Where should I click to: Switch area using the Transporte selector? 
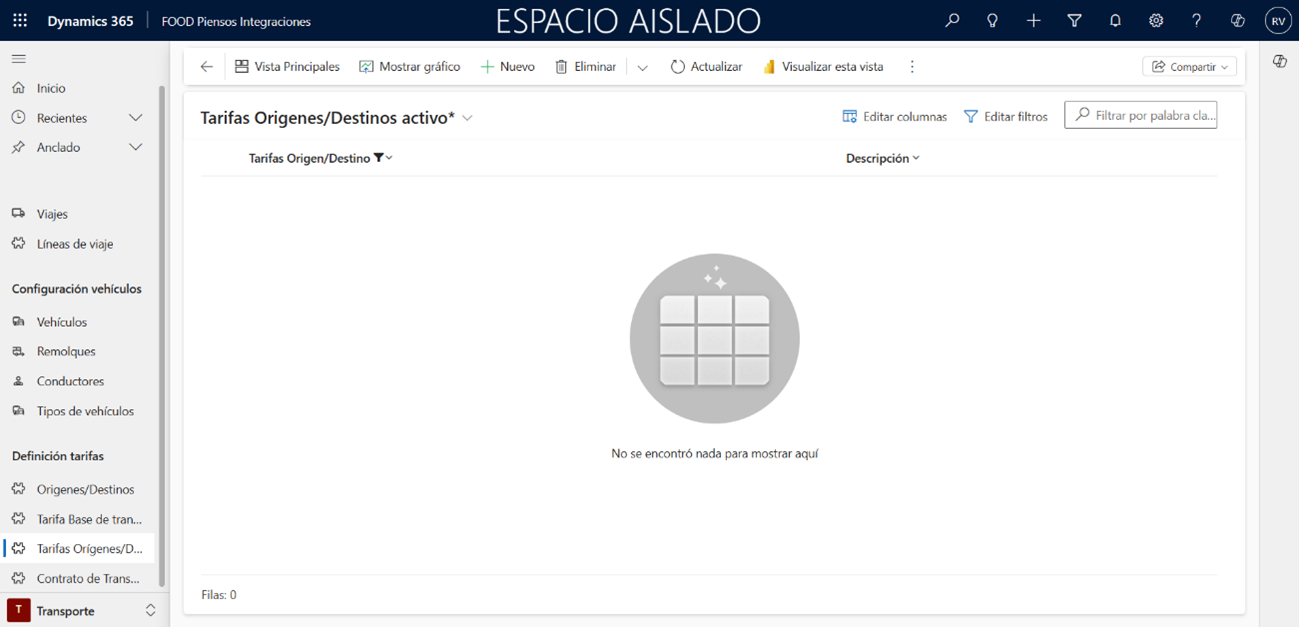tap(80, 610)
